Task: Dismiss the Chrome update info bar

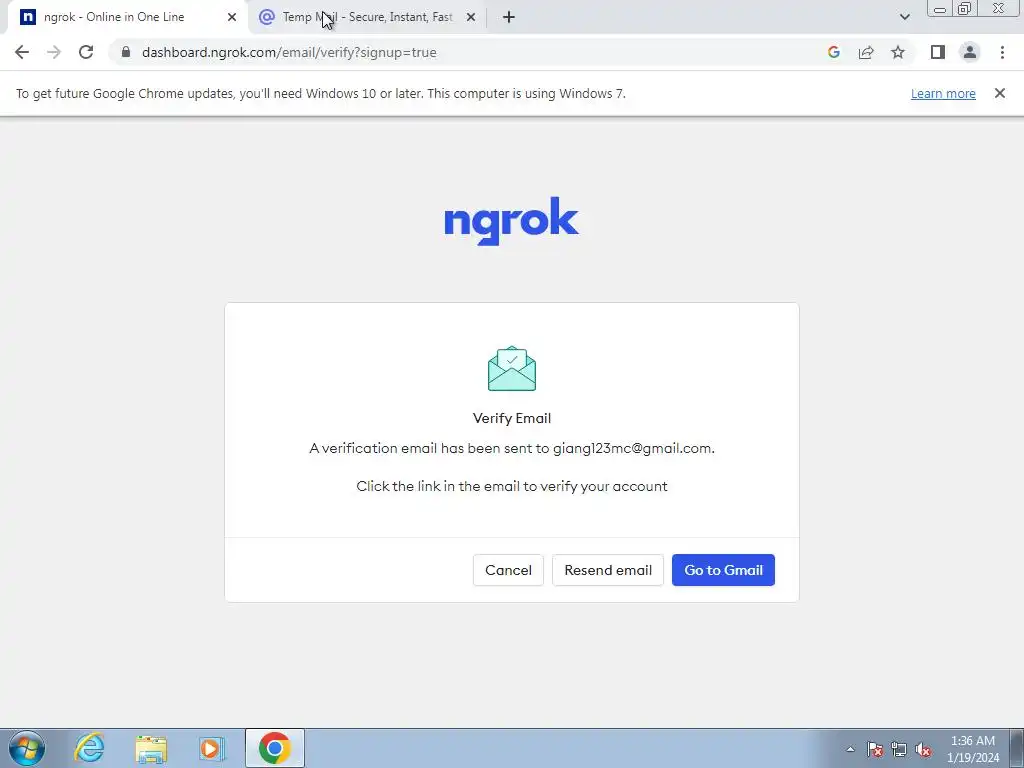Action: [999, 93]
